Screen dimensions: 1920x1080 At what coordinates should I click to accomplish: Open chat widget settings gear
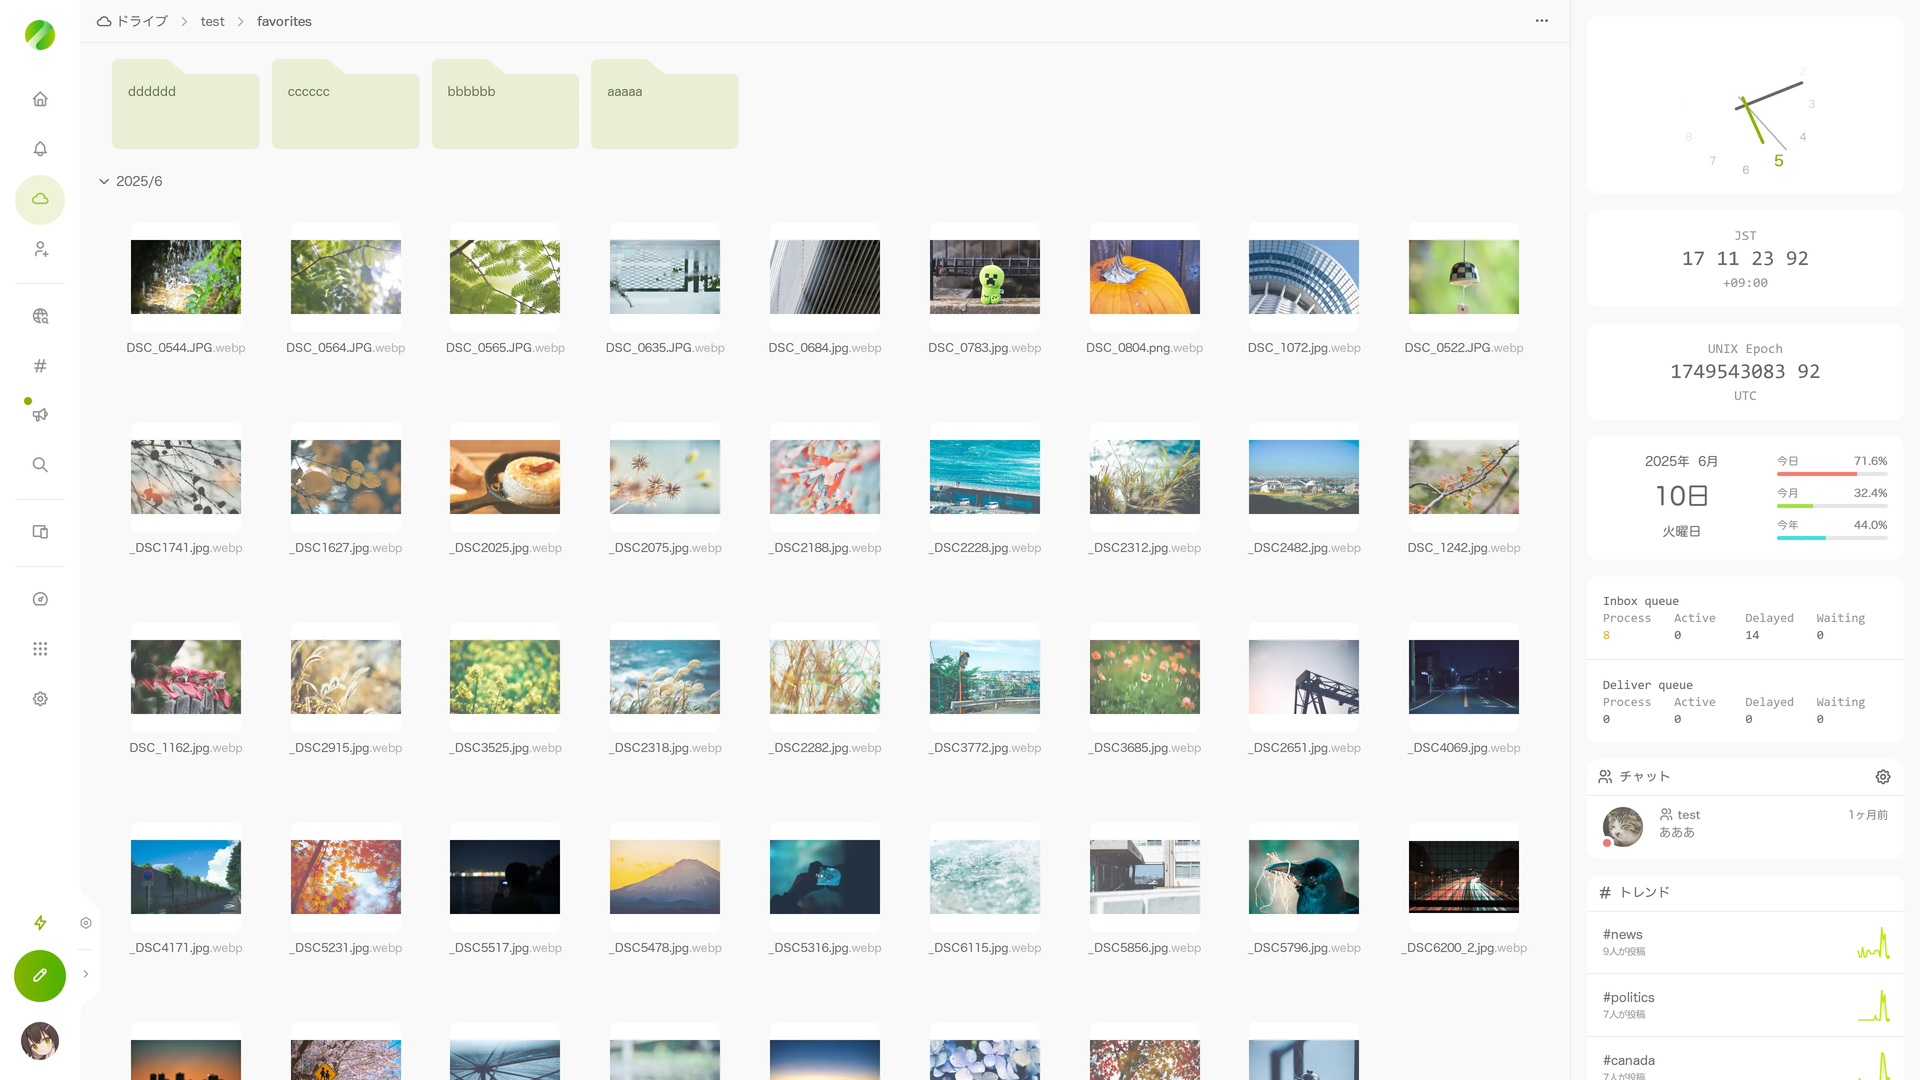(1883, 777)
